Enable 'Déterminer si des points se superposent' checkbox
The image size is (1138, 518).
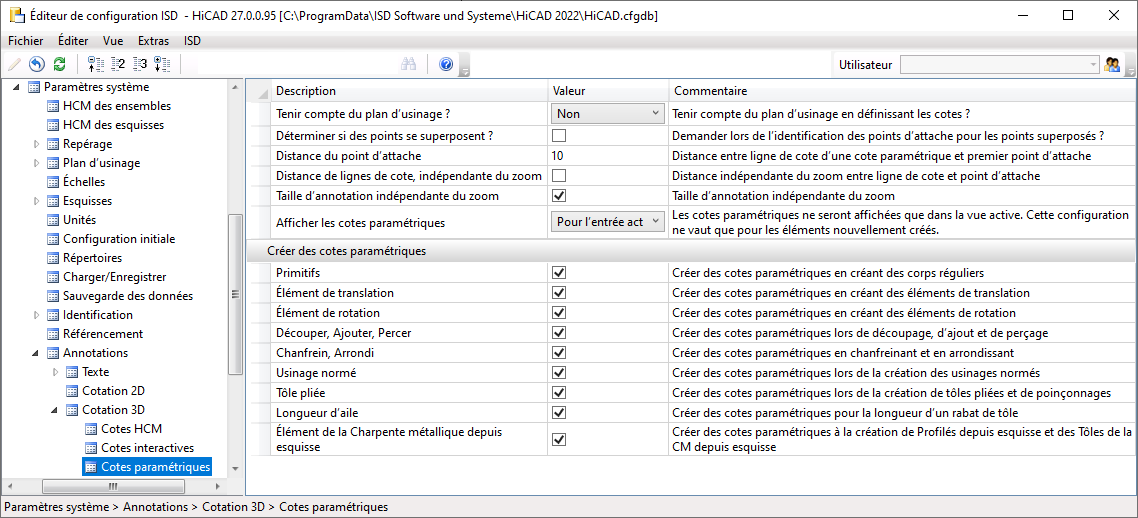click(559, 135)
